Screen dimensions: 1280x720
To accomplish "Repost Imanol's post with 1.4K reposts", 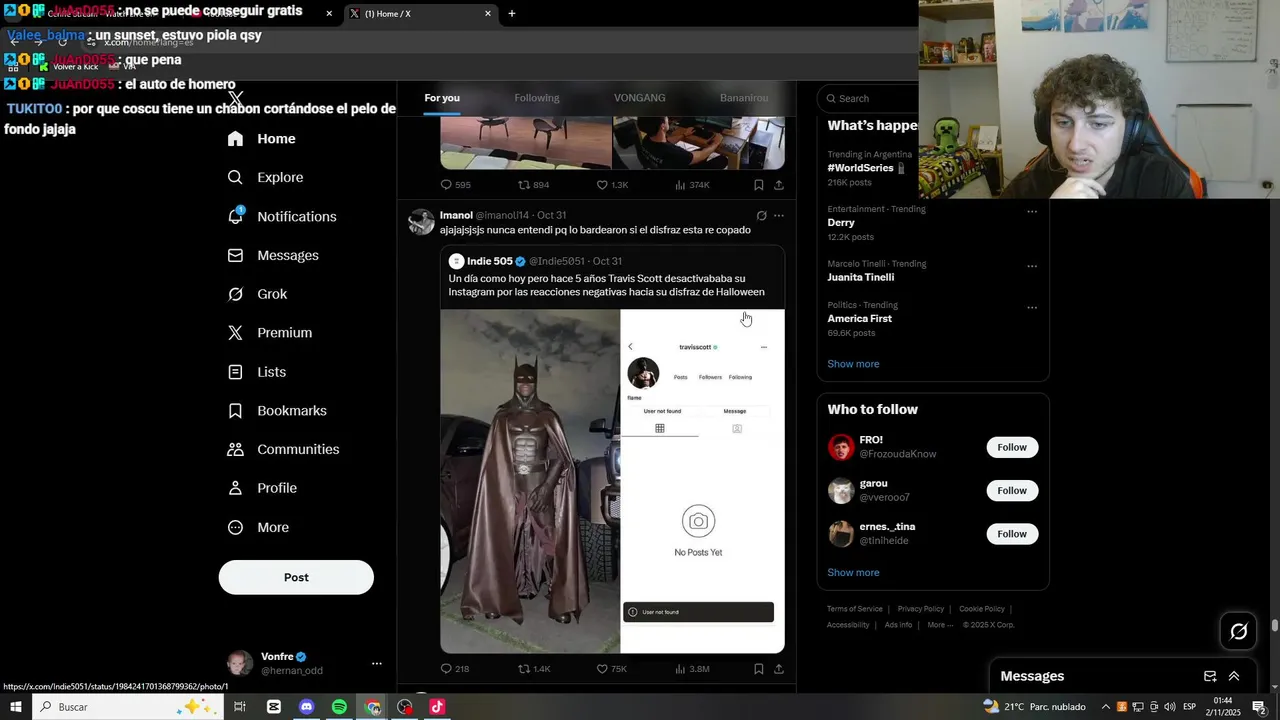I will (x=534, y=669).
